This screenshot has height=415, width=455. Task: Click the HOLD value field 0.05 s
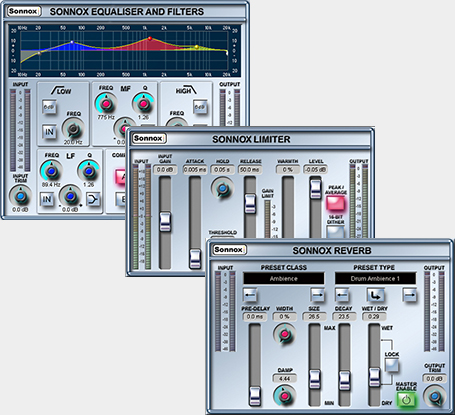click(x=222, y=170)
